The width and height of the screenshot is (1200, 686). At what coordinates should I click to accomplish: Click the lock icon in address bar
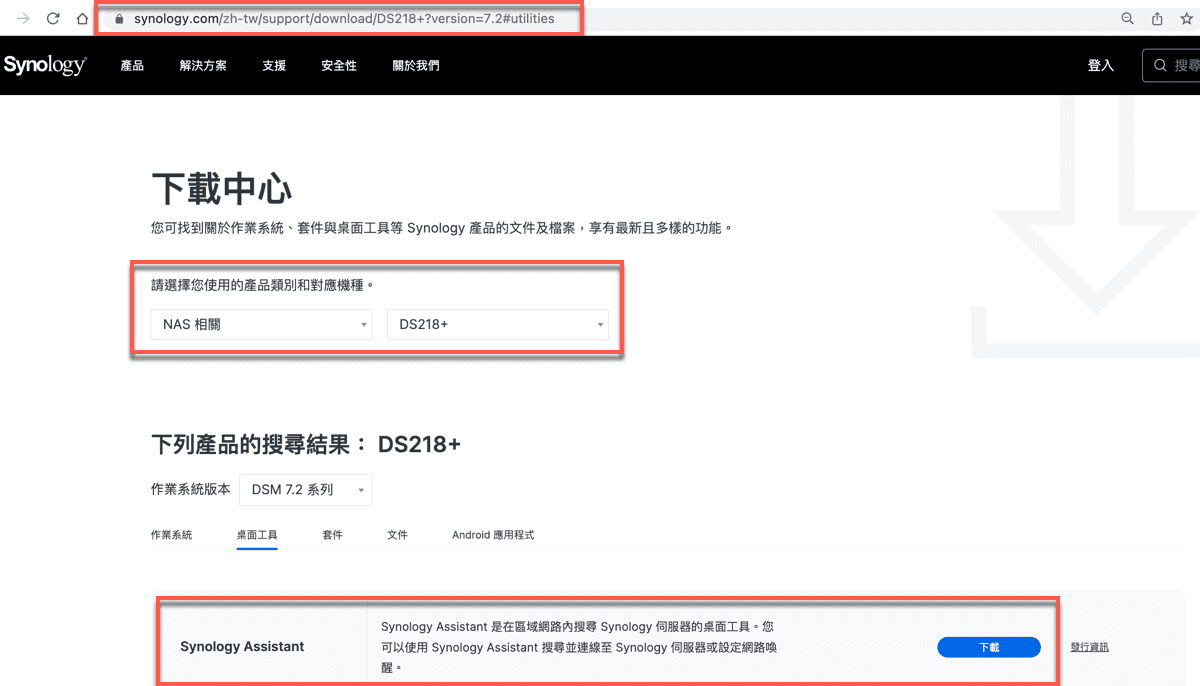pos(120,19)
